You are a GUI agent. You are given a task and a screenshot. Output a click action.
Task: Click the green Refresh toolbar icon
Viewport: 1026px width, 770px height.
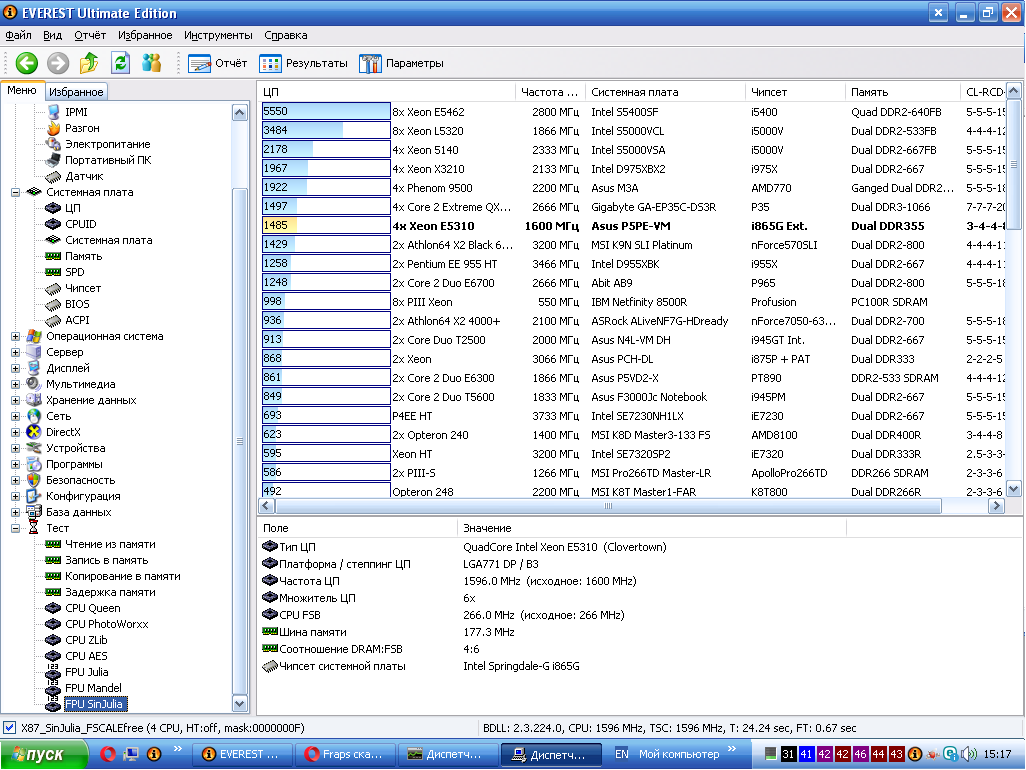(120, 63)
